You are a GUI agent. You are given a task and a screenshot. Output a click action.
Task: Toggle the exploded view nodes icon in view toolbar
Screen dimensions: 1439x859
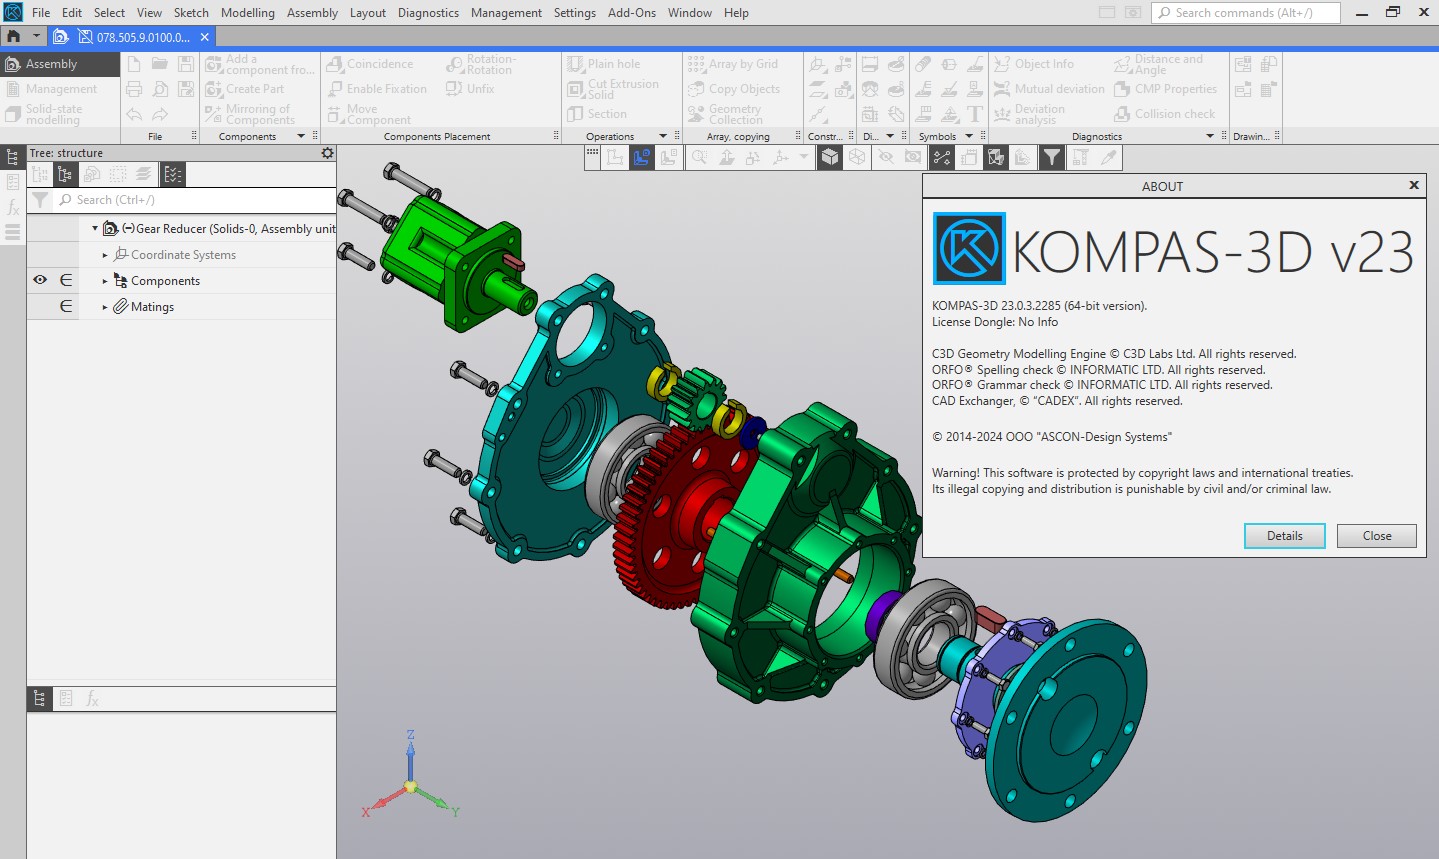942,157
